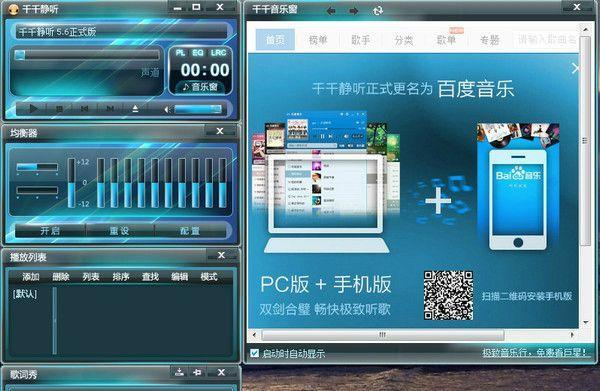The height and width of the screenshot is (391, 600).
Task: Click music window scroll-down arrow
Action: click(585, 323)
